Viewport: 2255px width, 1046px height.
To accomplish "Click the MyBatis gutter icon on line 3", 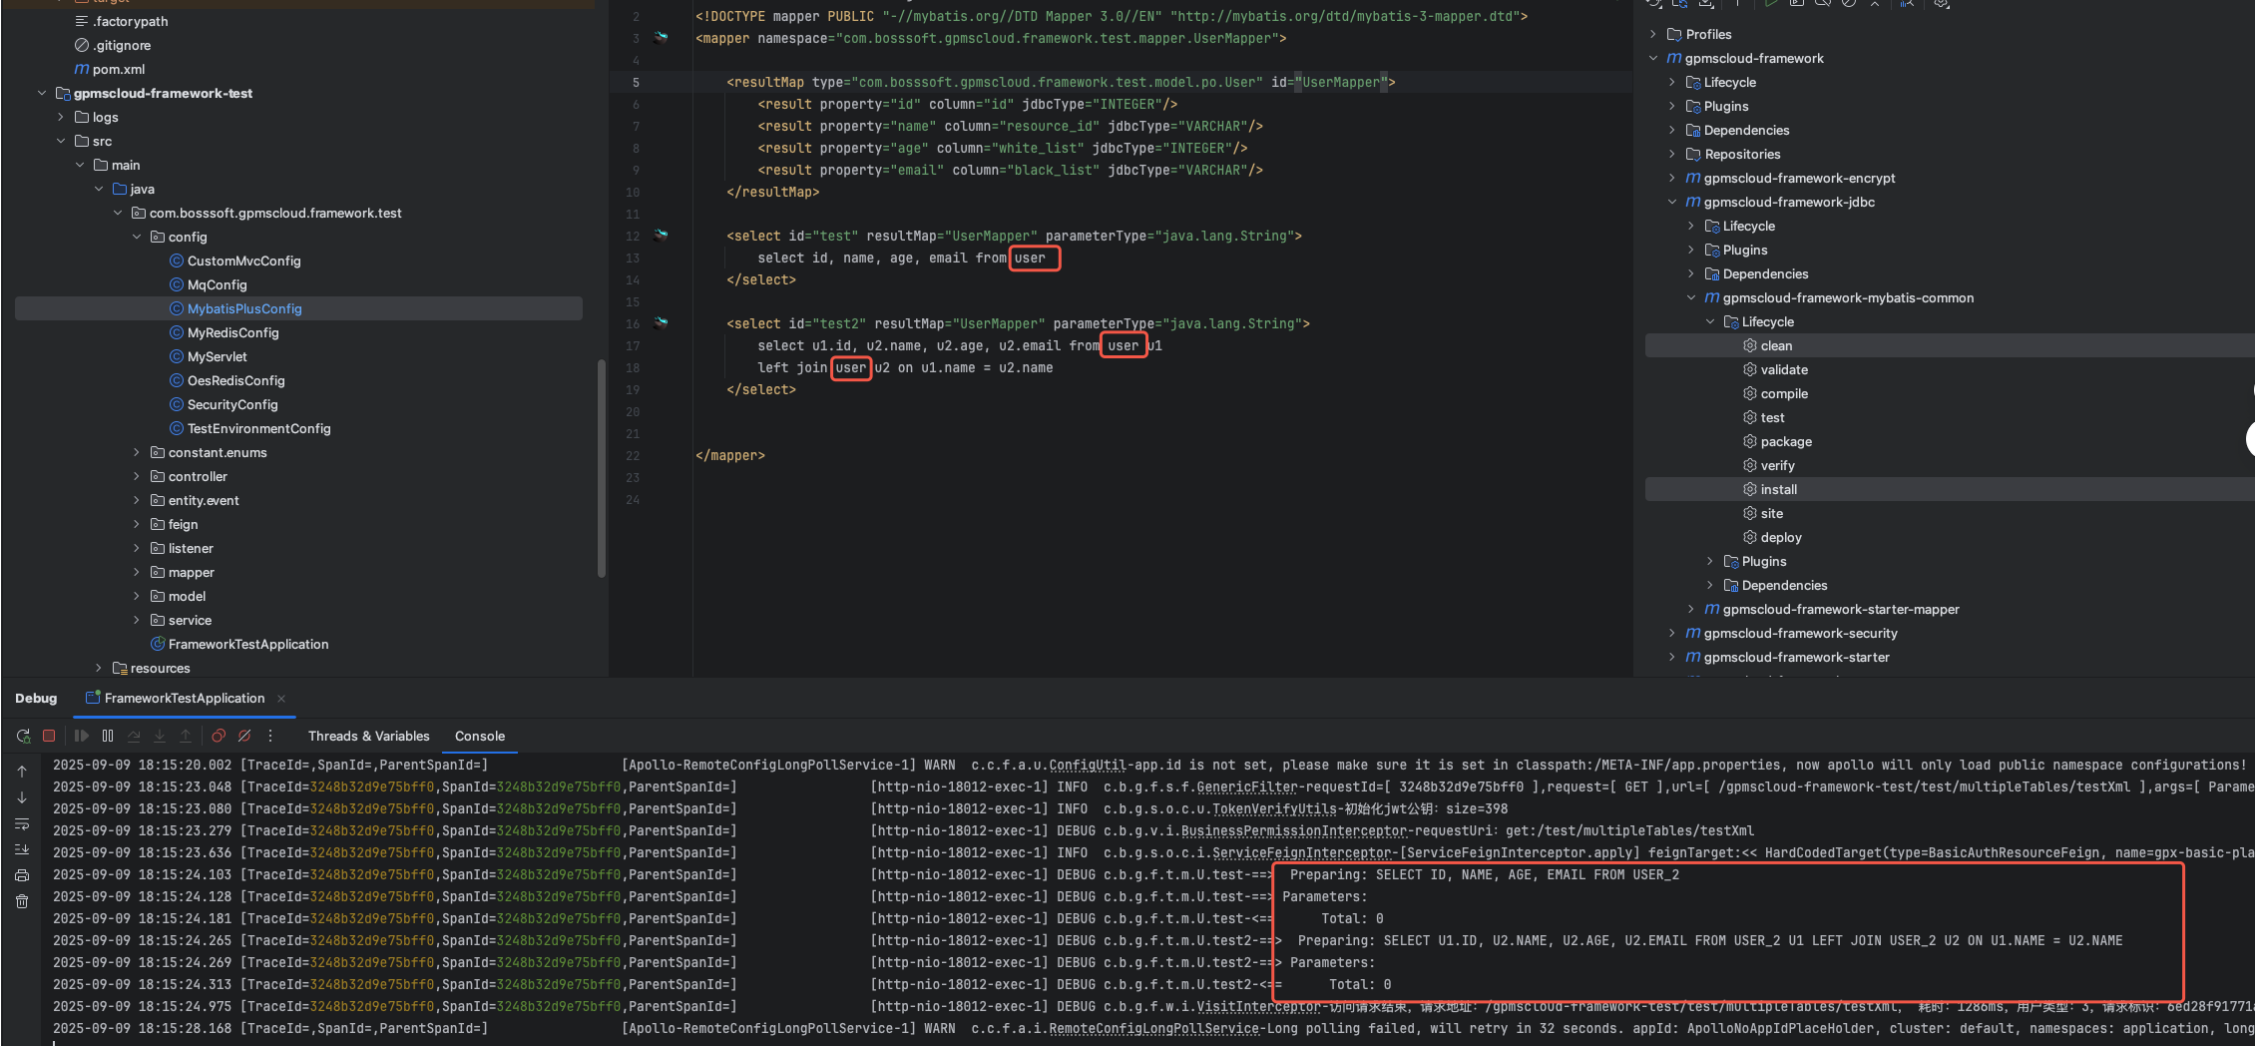I will (661, 38).
